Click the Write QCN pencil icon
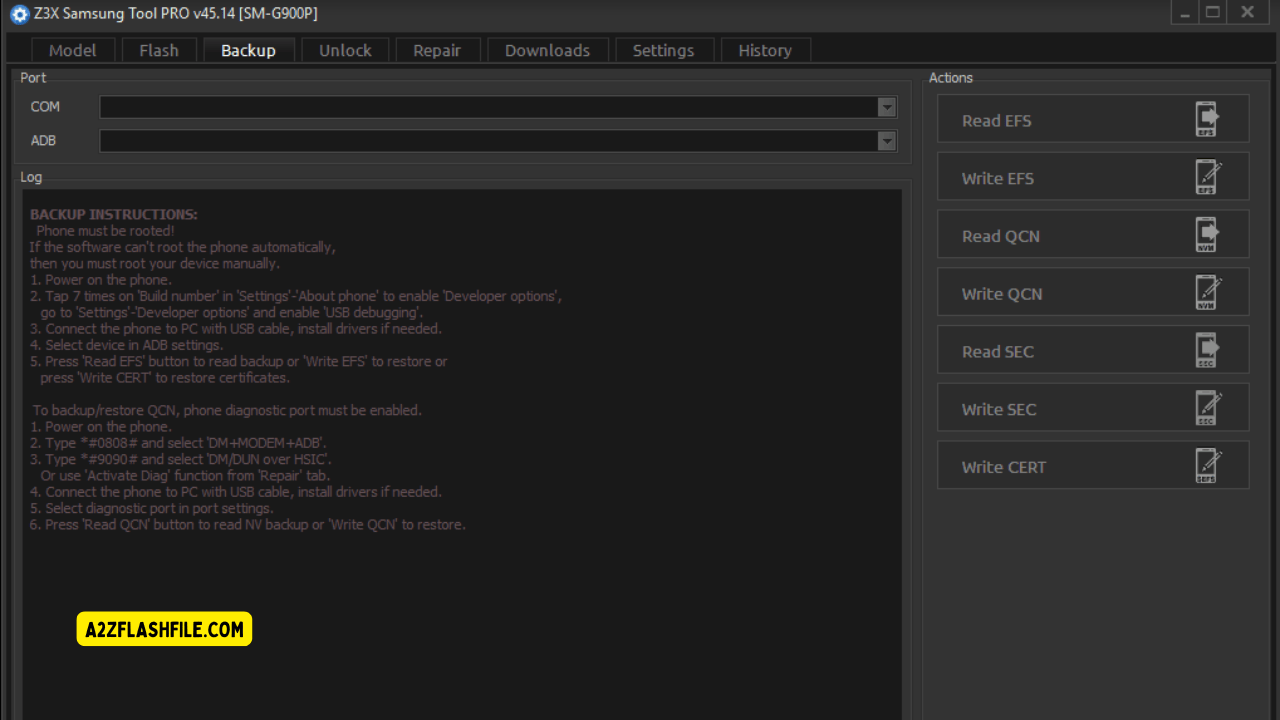This screenshot has height=720, width=1280. 1207,293
